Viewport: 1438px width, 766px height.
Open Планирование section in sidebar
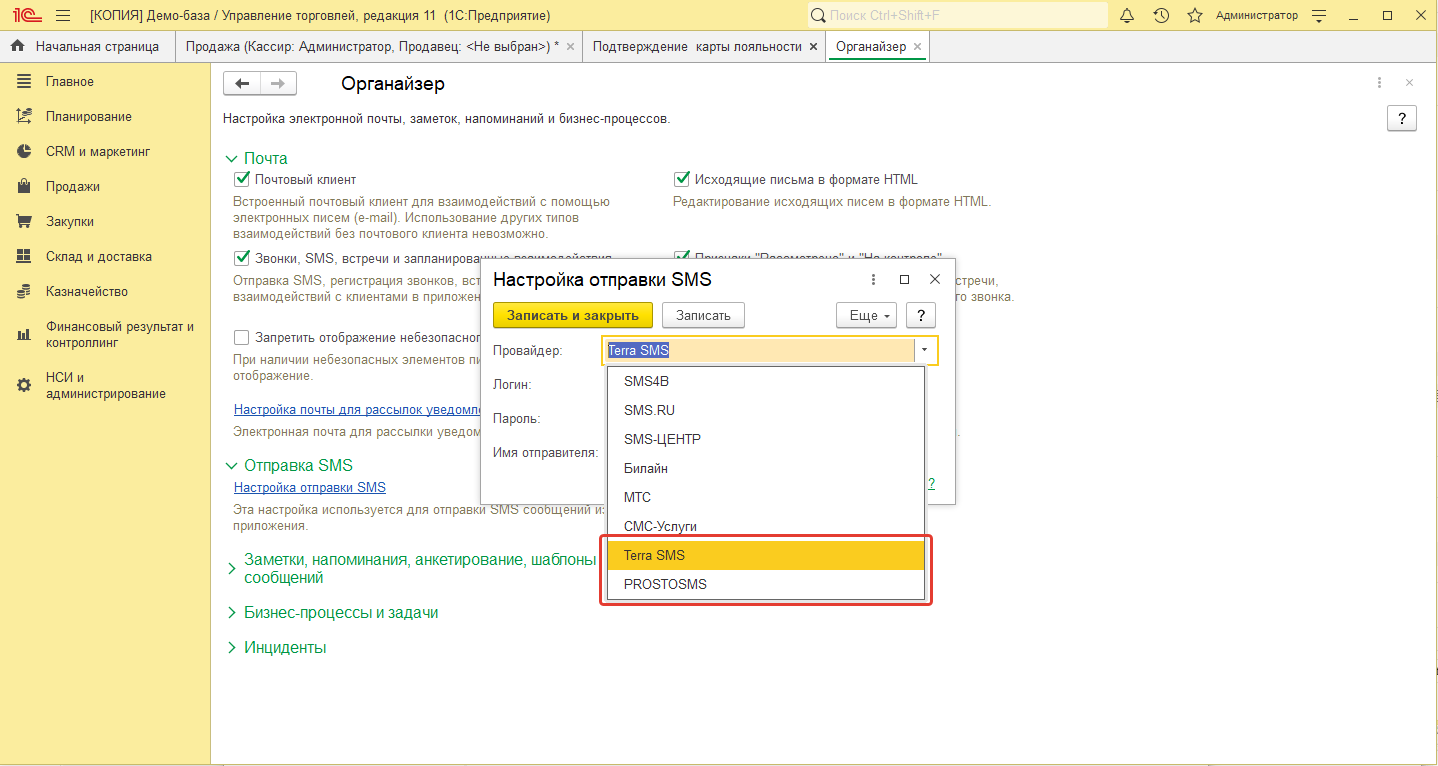[105, 116]
